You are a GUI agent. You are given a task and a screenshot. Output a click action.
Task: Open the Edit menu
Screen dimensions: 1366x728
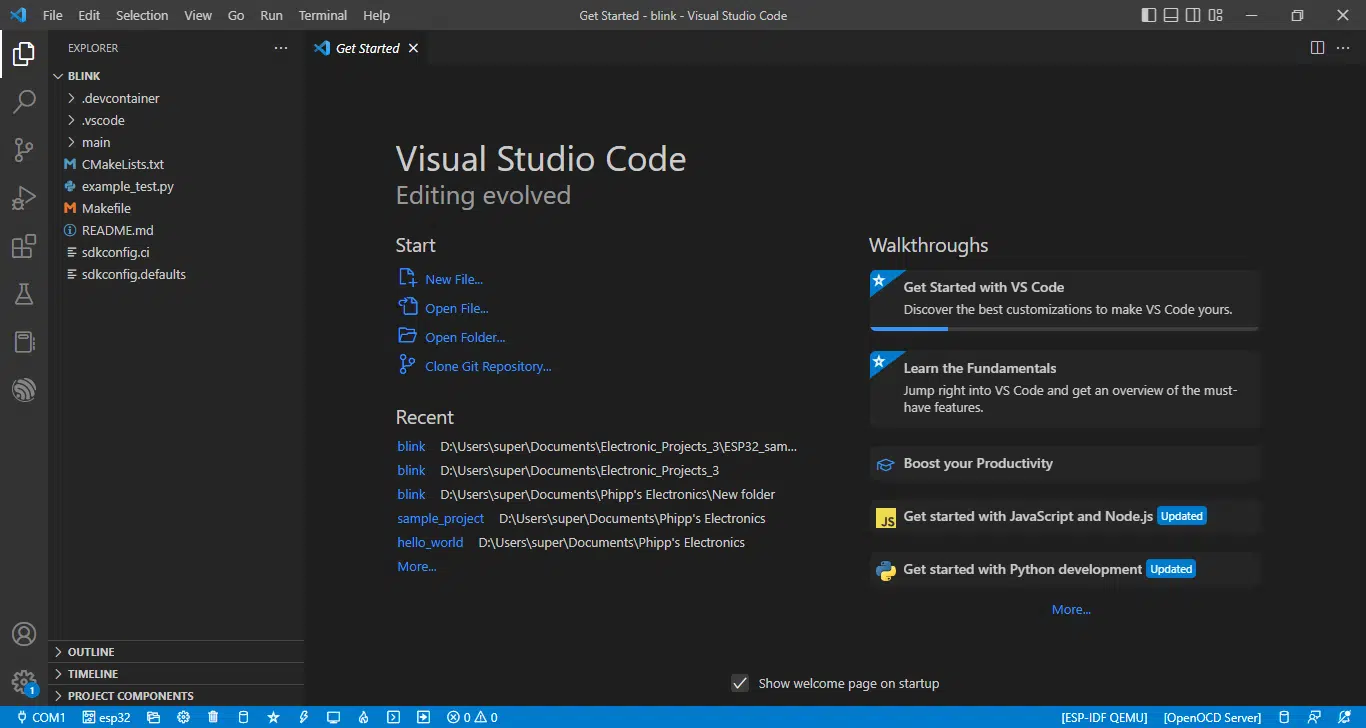coord(89,15)
